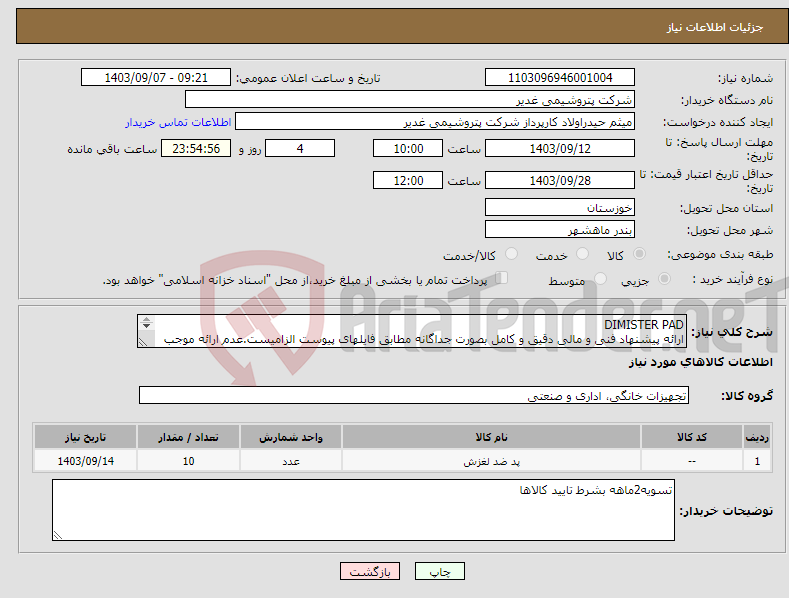
Task: Select the خدمت radio button
Action: click(582, 254)
